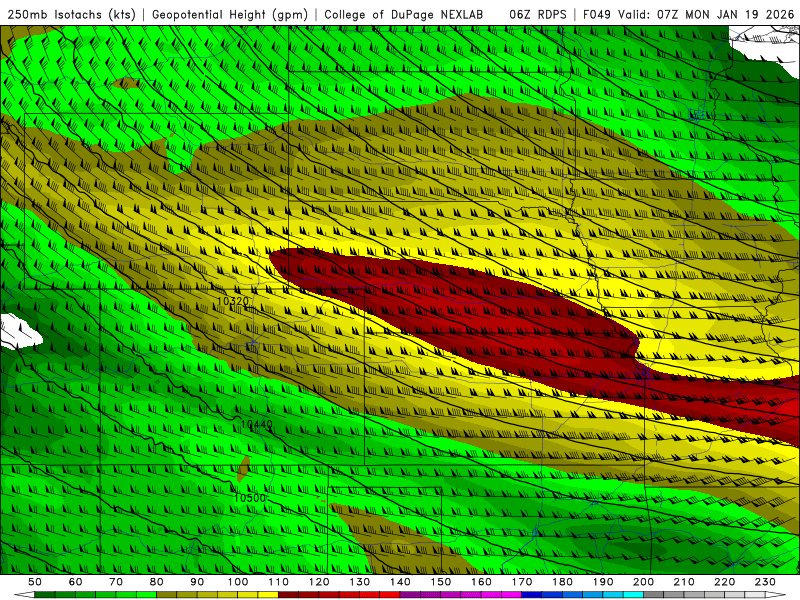Click the 10500 height contour label
Screen dimensions: 800x600
click(x=250, y=497)
